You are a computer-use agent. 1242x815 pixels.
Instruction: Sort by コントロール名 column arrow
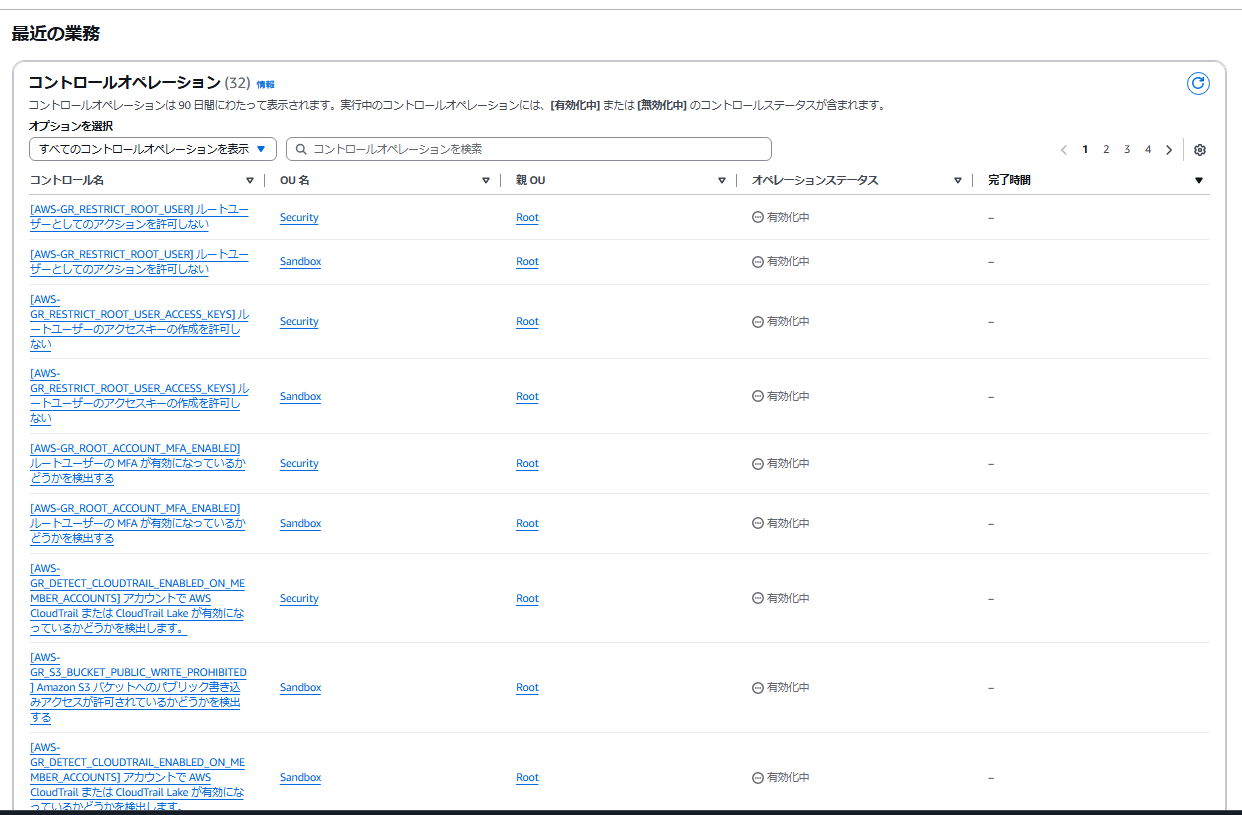pyautogui.click(x=250, y=181)
